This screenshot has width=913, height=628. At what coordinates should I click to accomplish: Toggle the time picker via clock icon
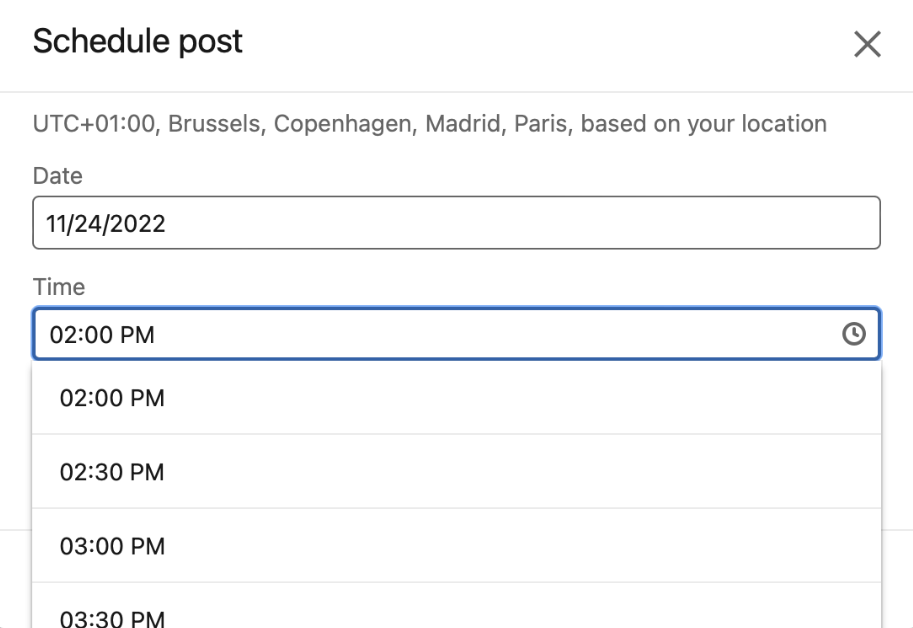(853, 334)
